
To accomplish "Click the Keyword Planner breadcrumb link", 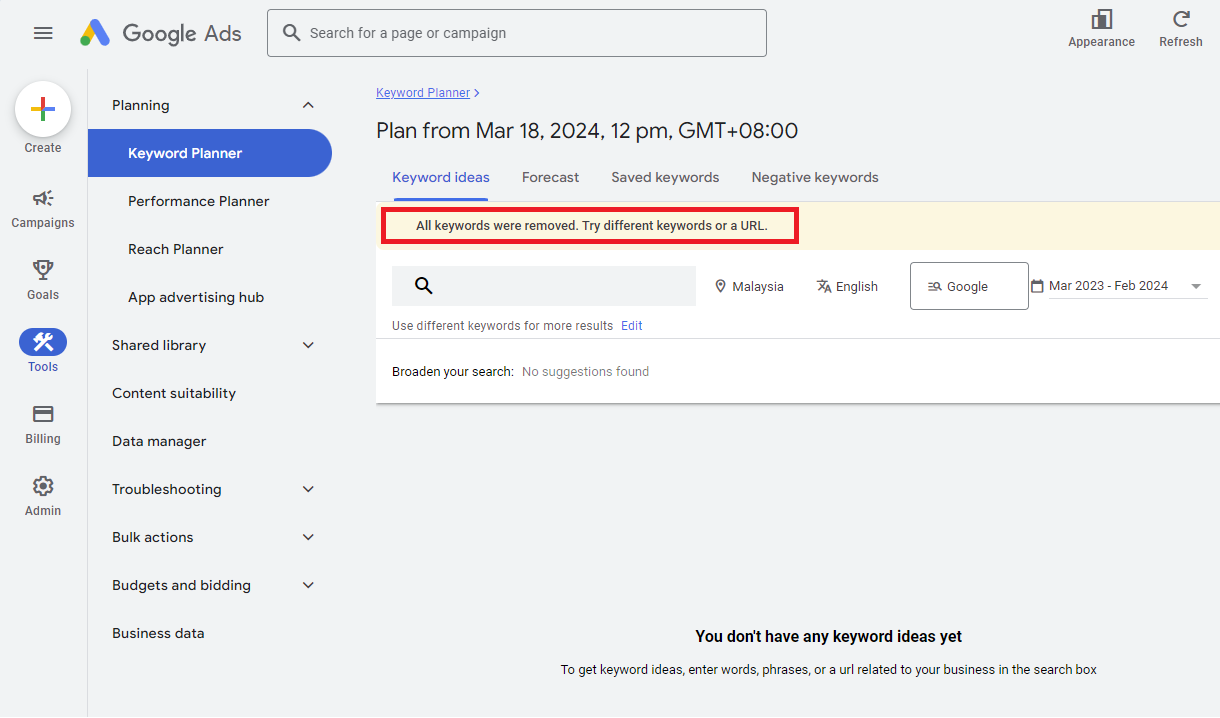I will 423,92.
